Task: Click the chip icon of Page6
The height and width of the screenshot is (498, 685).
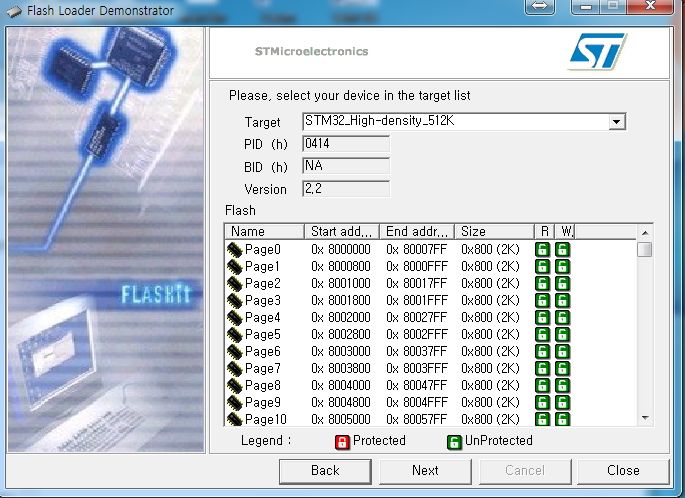Action: [235, 352]
